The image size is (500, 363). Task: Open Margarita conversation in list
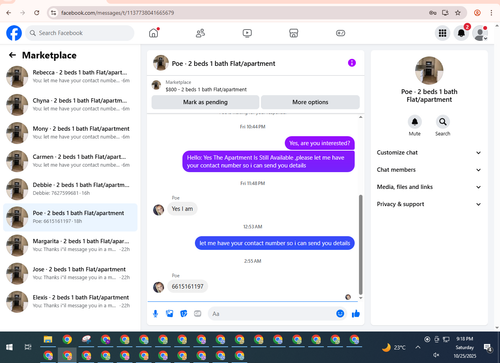coord(70,245)
